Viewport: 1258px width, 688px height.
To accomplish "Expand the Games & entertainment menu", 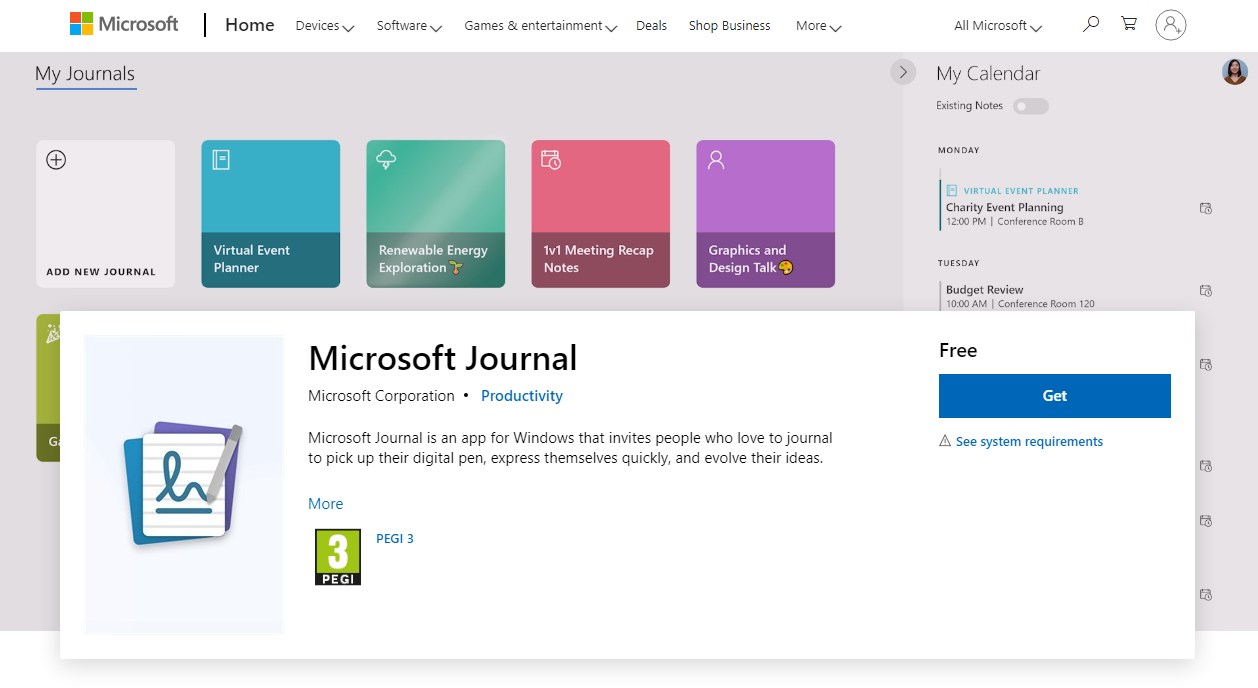I will point(541,26).
